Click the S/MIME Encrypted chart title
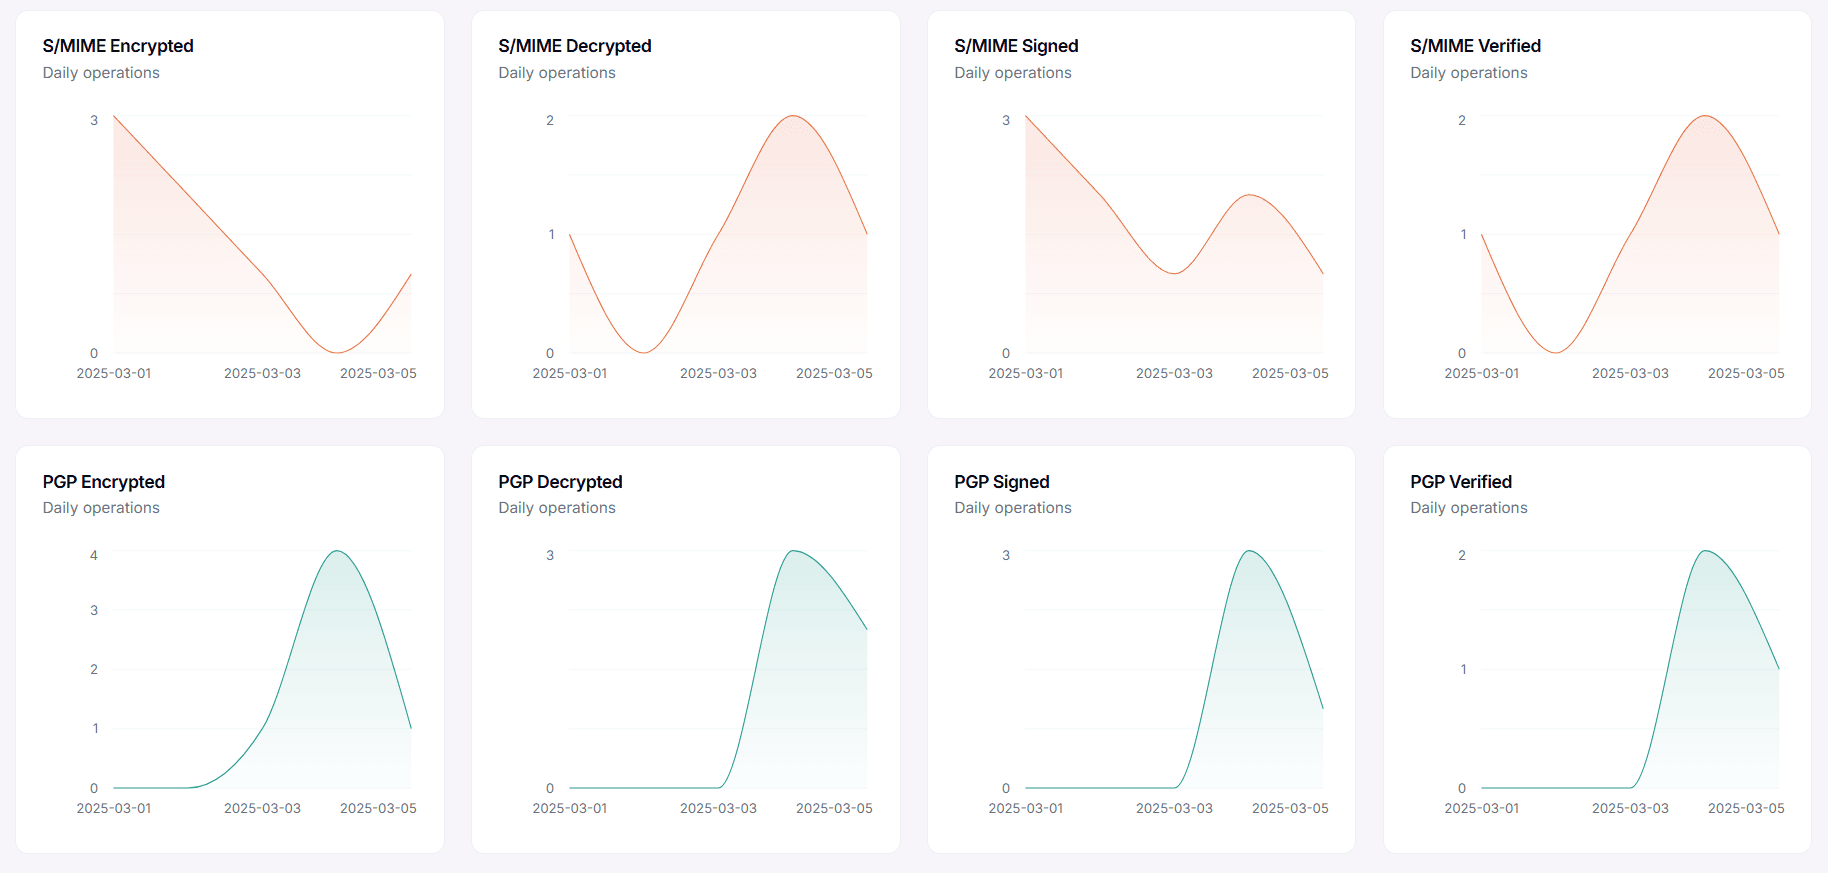Viewport: 1828px width, 873px height. pos(118,46)
